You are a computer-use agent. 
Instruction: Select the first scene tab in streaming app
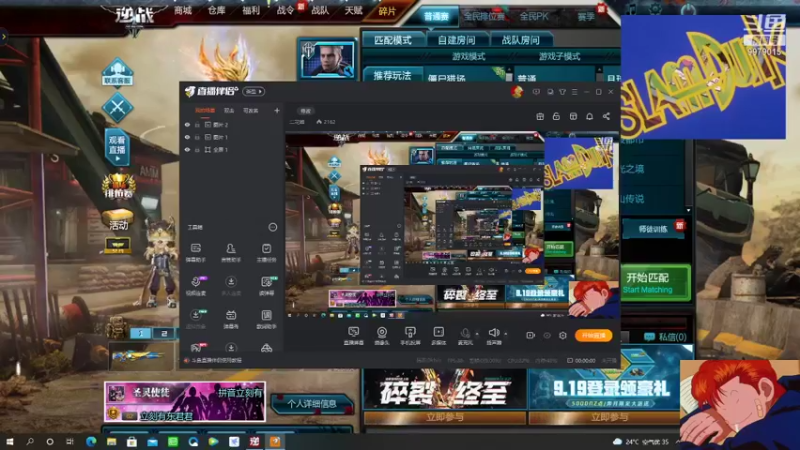tap(205, 110)
